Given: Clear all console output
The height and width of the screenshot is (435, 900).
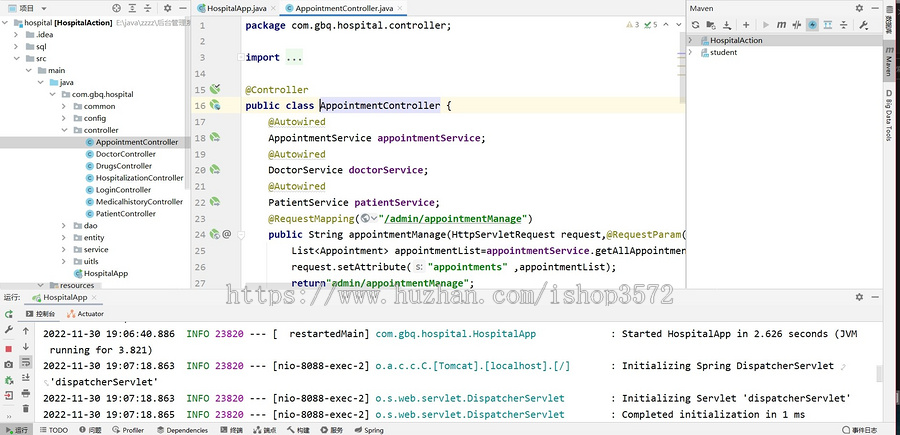Looking at the screenshot, I should (26, 409).
